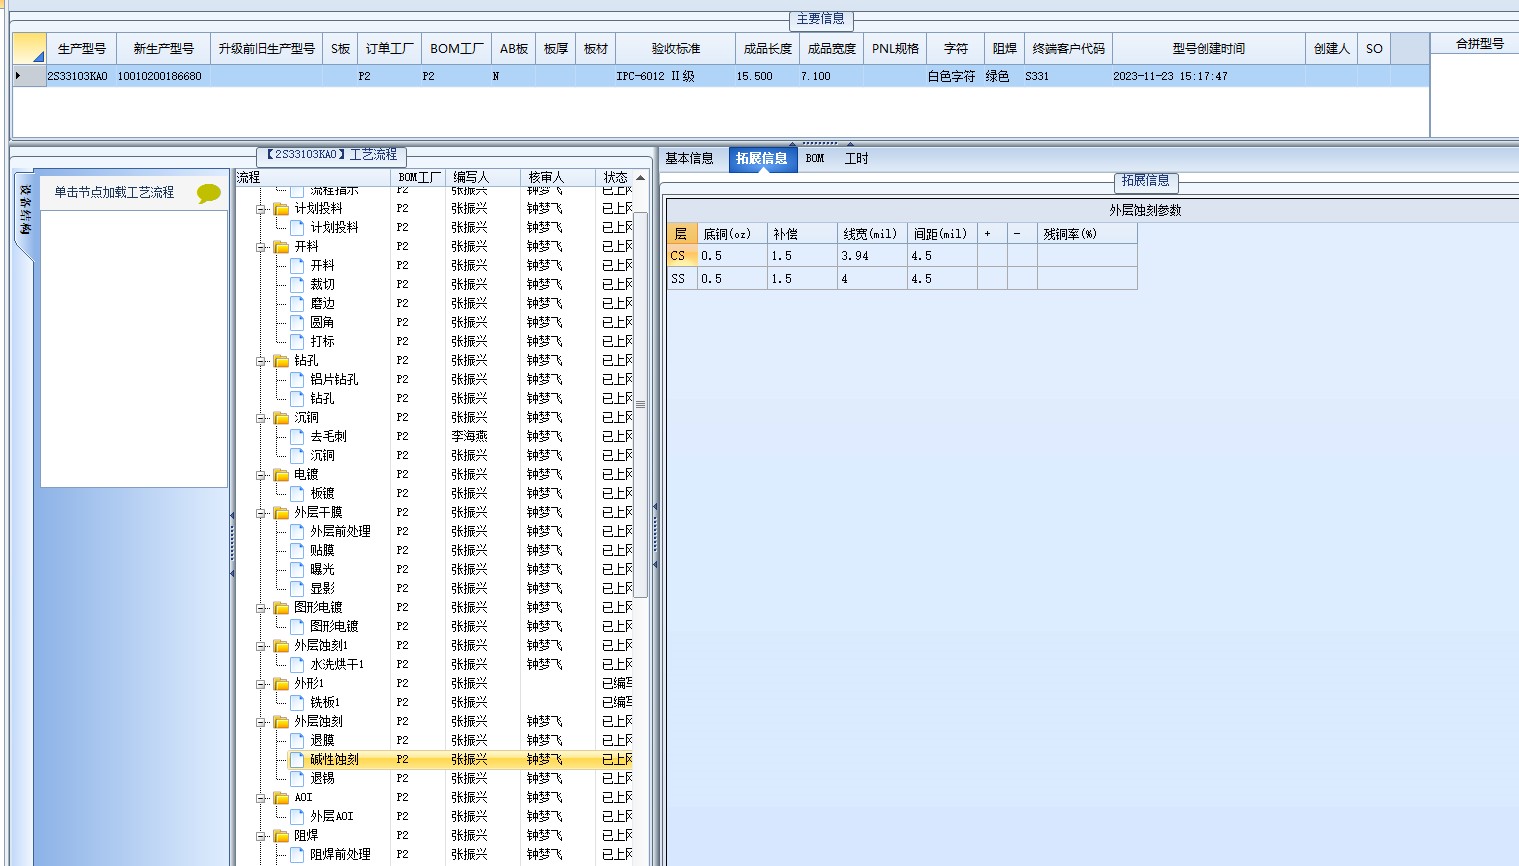Viewport: 1519px width, 866px height.
Task: Click the 3.94 line width cell
Action: (872, 257)
